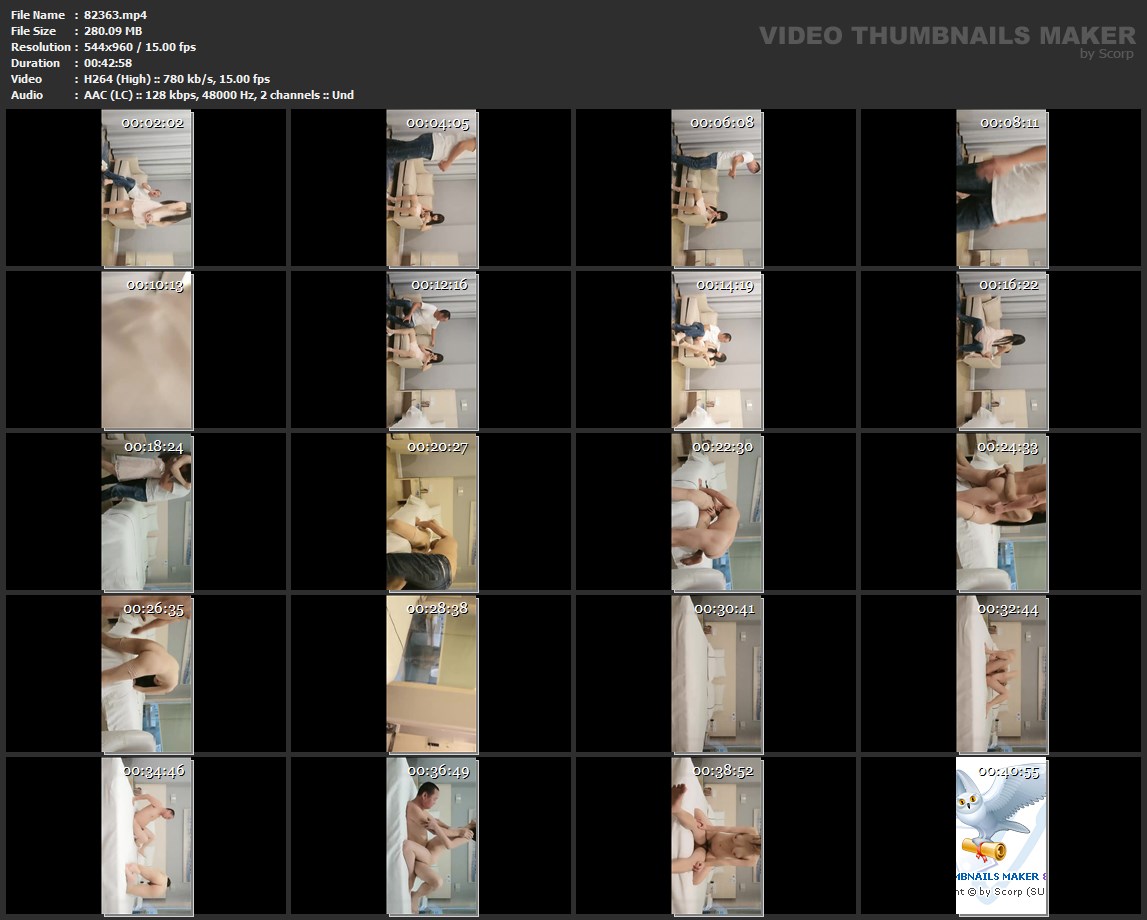Click the duration value 00:42:58

point(108,63)
